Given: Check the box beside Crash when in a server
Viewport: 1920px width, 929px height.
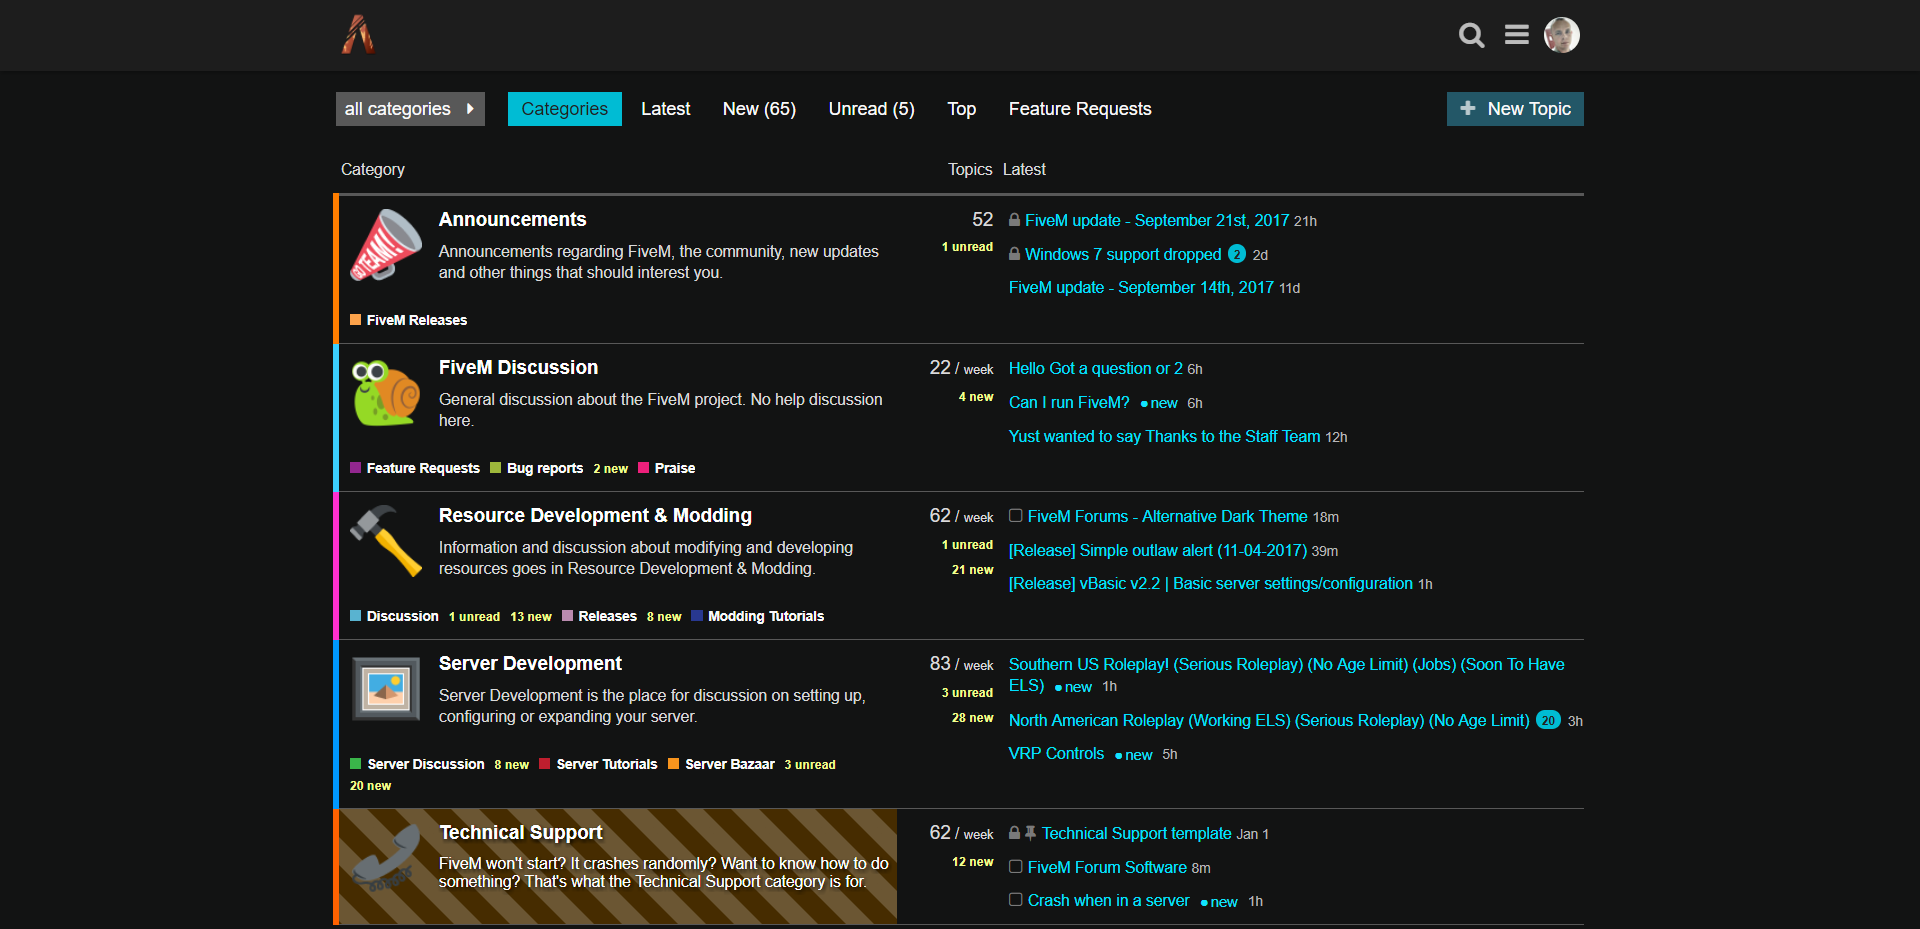Looking at the screenshot, I should (x=1015, y=900).
